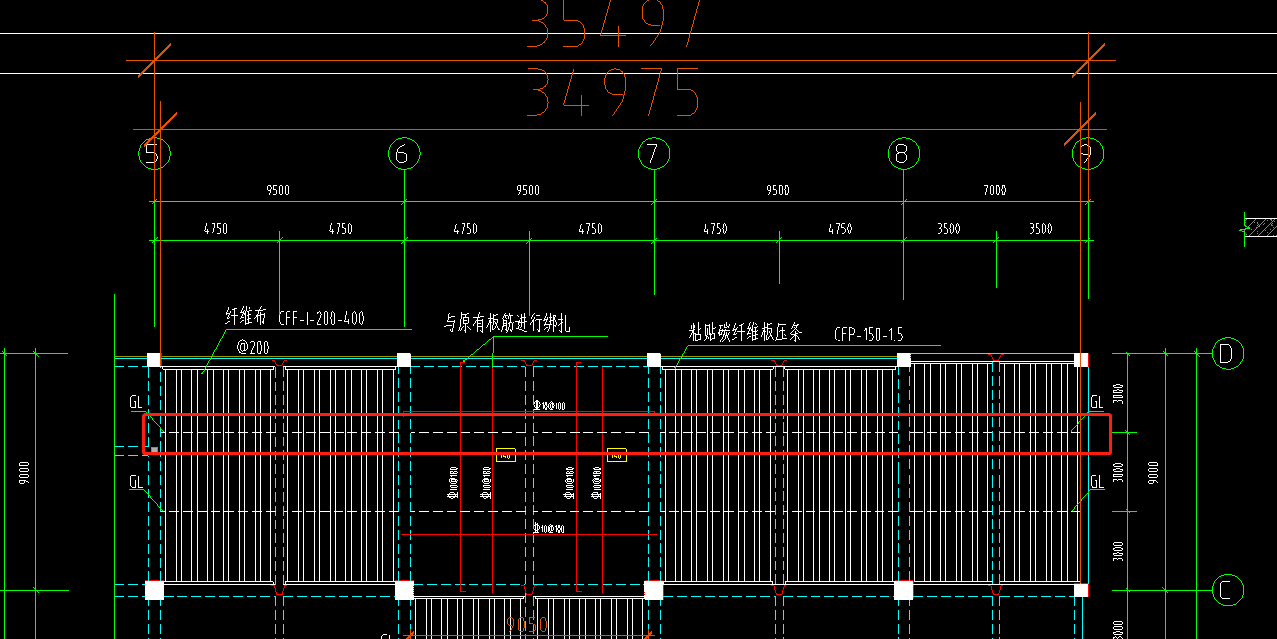Pick the 9500 dimension between axes 5 and 6
Image resolution: width=1277 pixels, height=639 pixels.
coord(278,190)
